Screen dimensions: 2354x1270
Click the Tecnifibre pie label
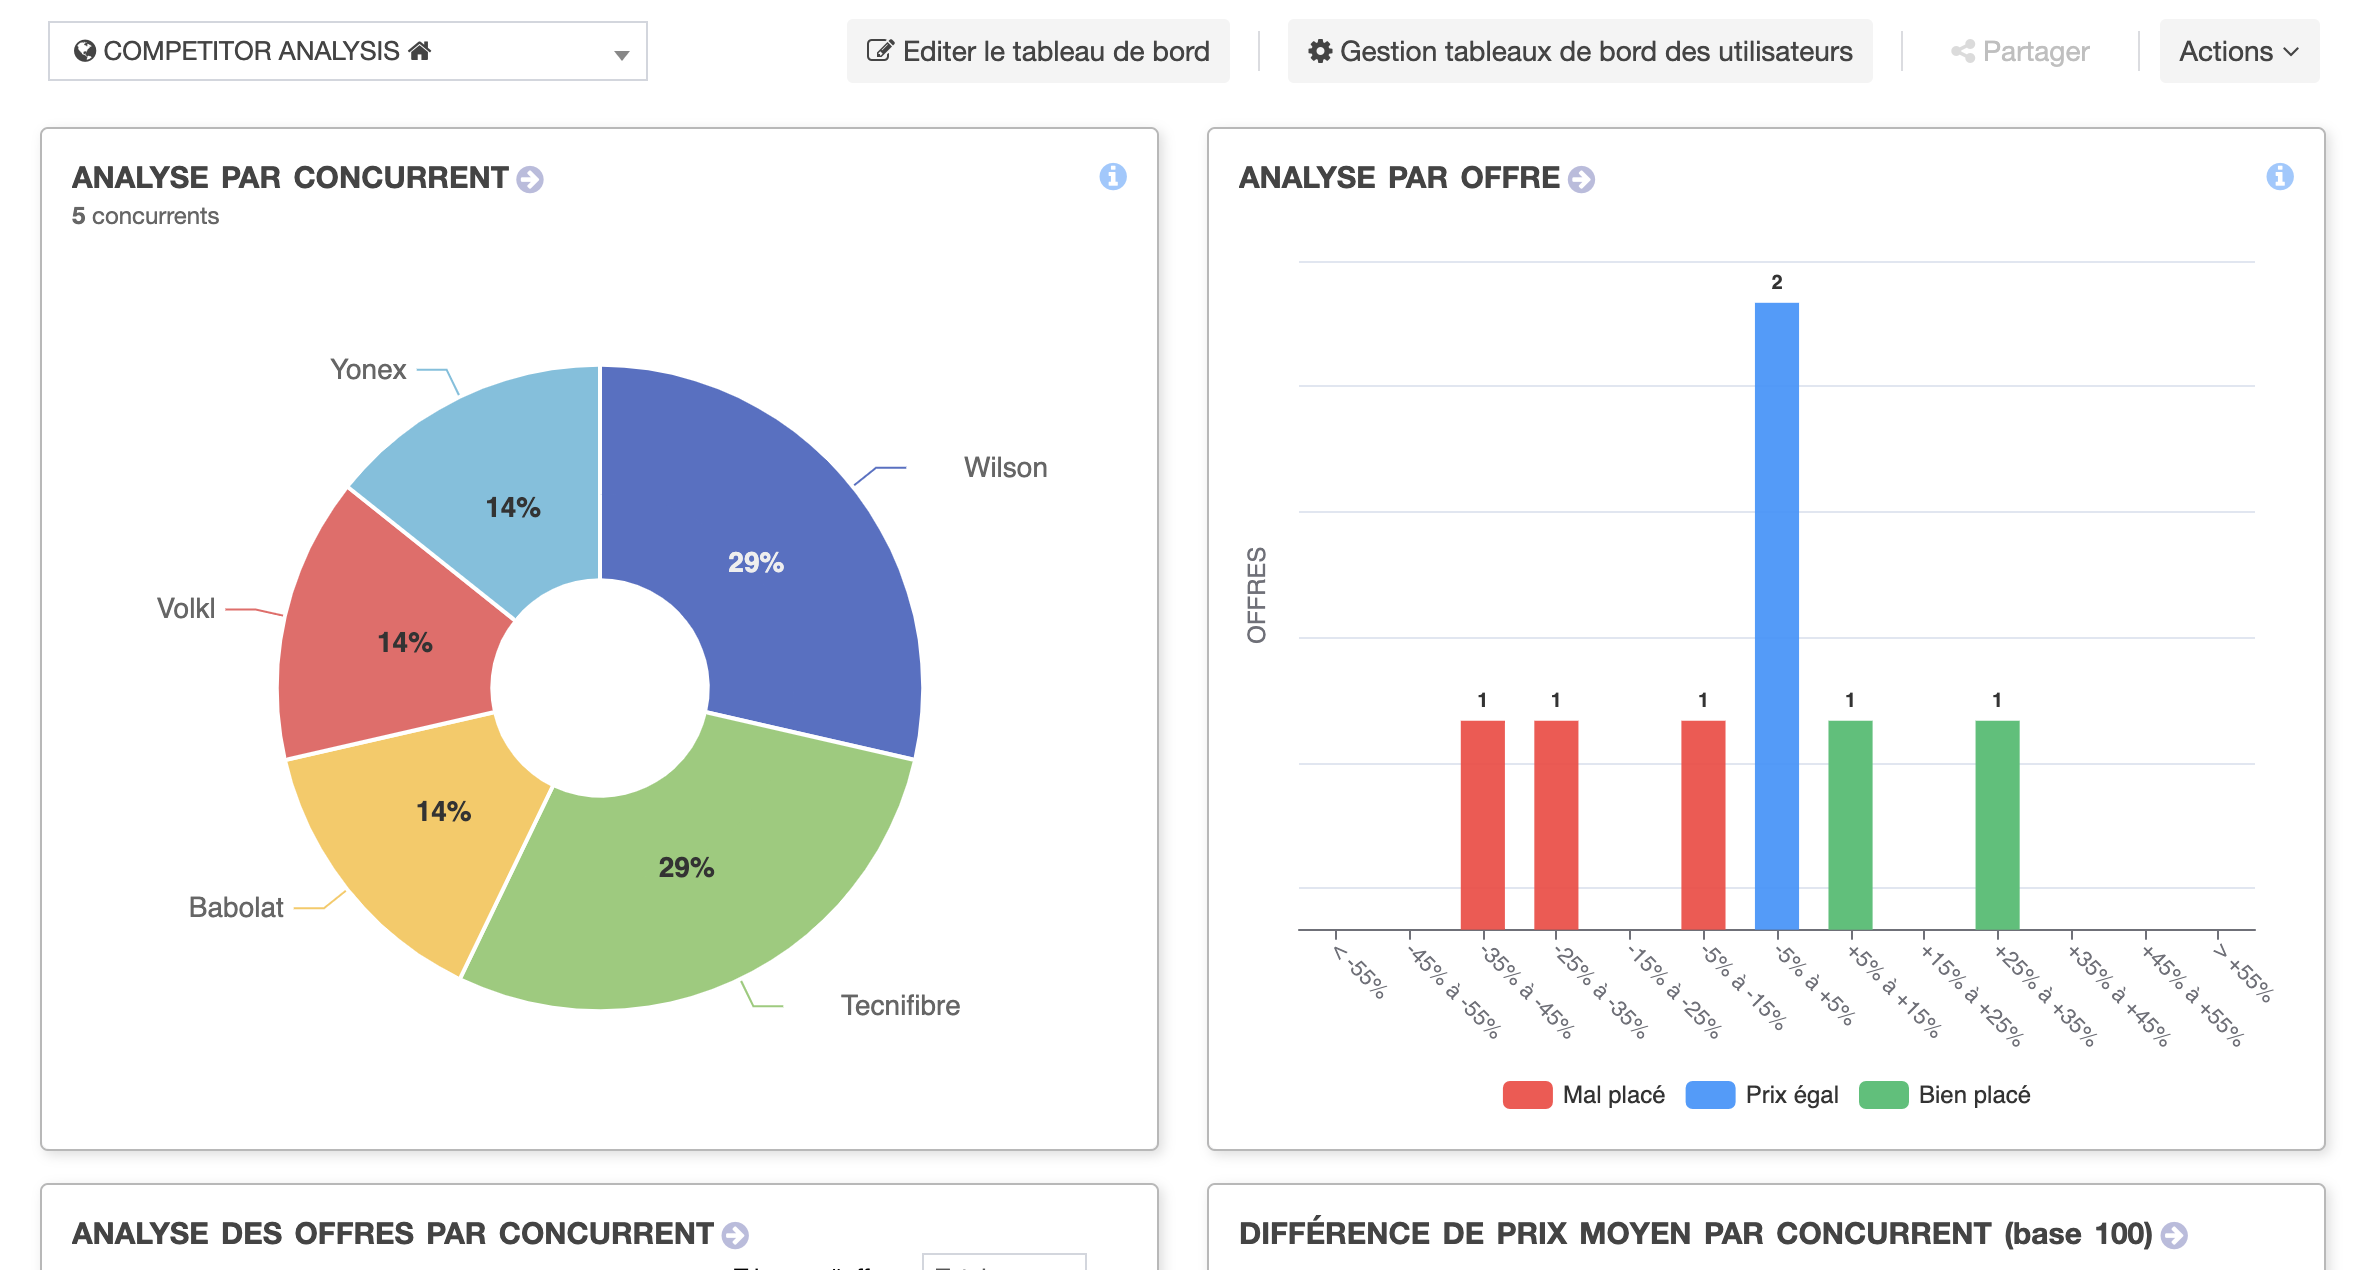pyautogui.click(x=900, y=1005)
